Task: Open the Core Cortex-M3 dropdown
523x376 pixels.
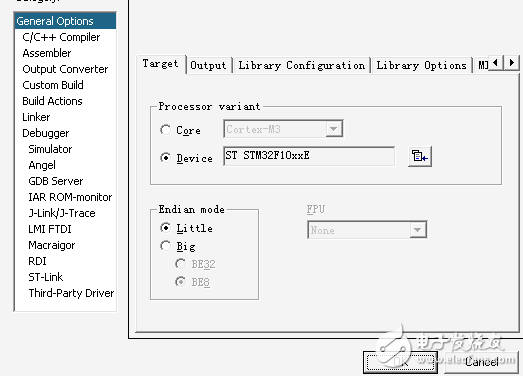Action: pyautogui.click(x=283, y=129)
